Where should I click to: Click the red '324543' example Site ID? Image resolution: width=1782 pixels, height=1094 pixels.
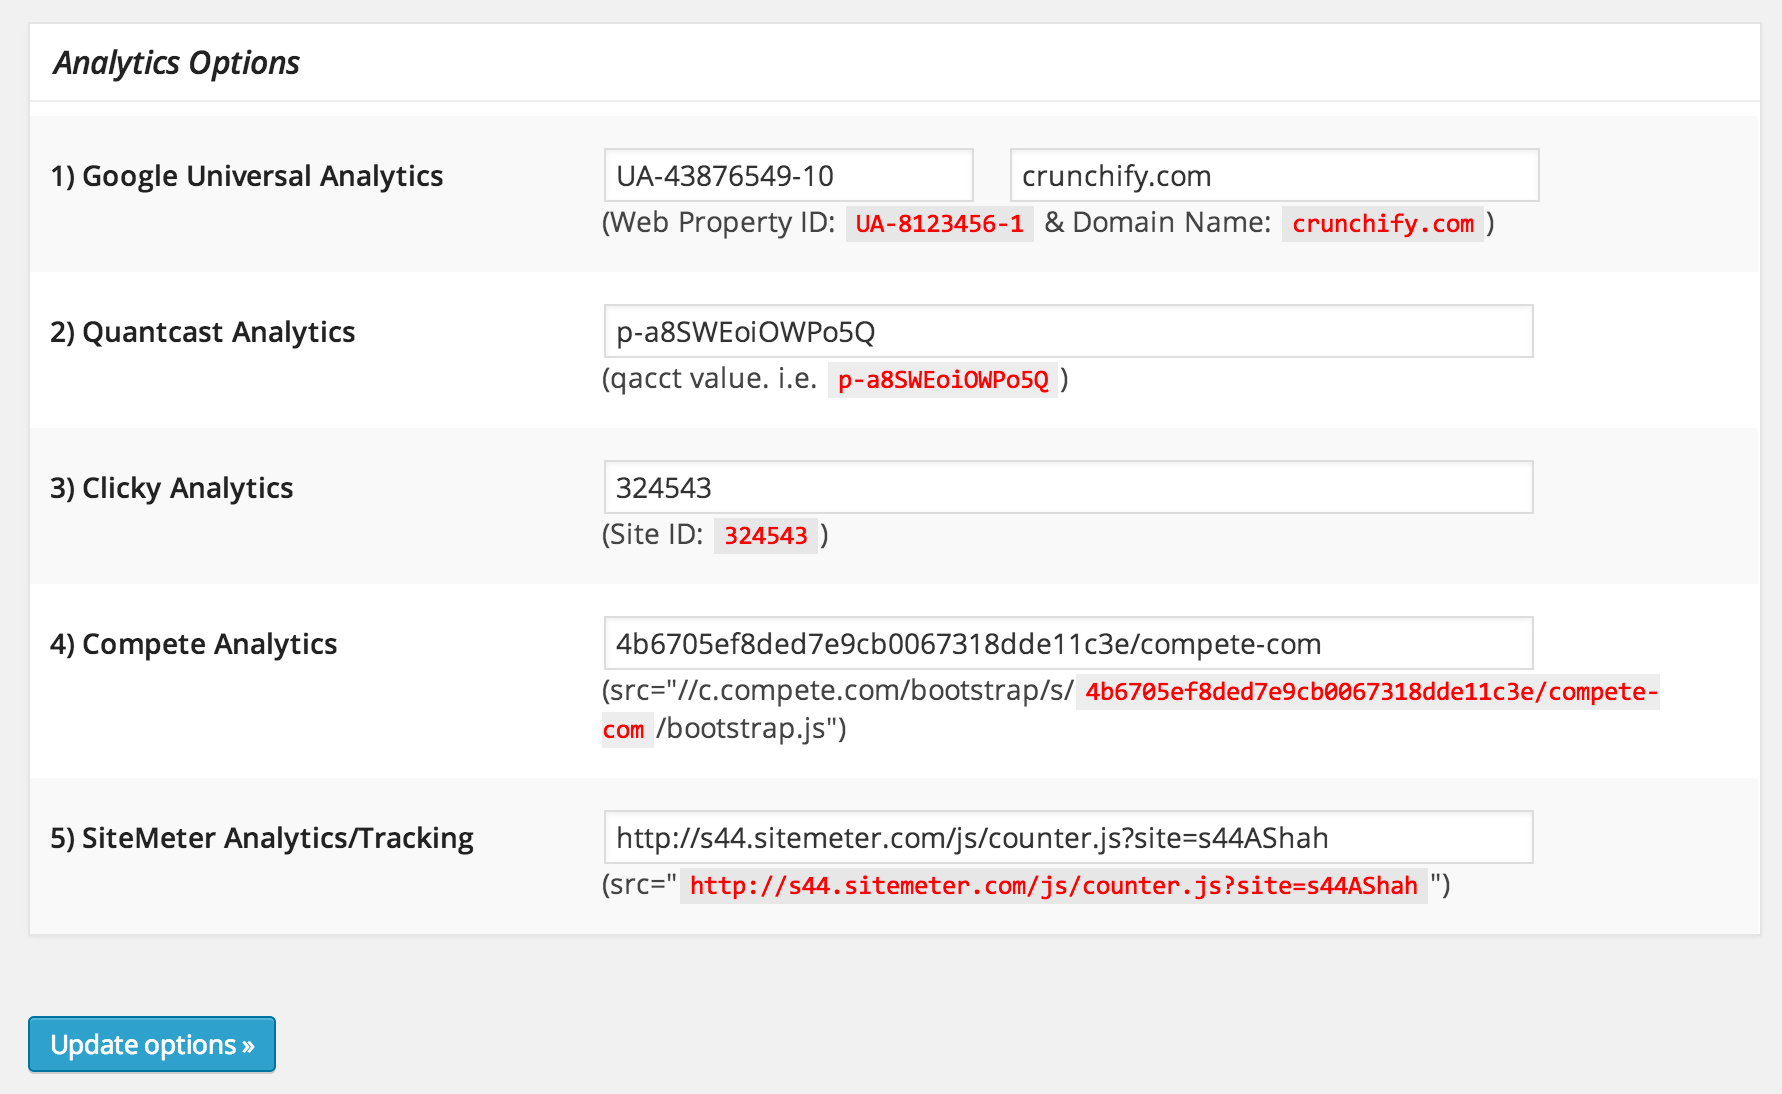pos(766,535)
